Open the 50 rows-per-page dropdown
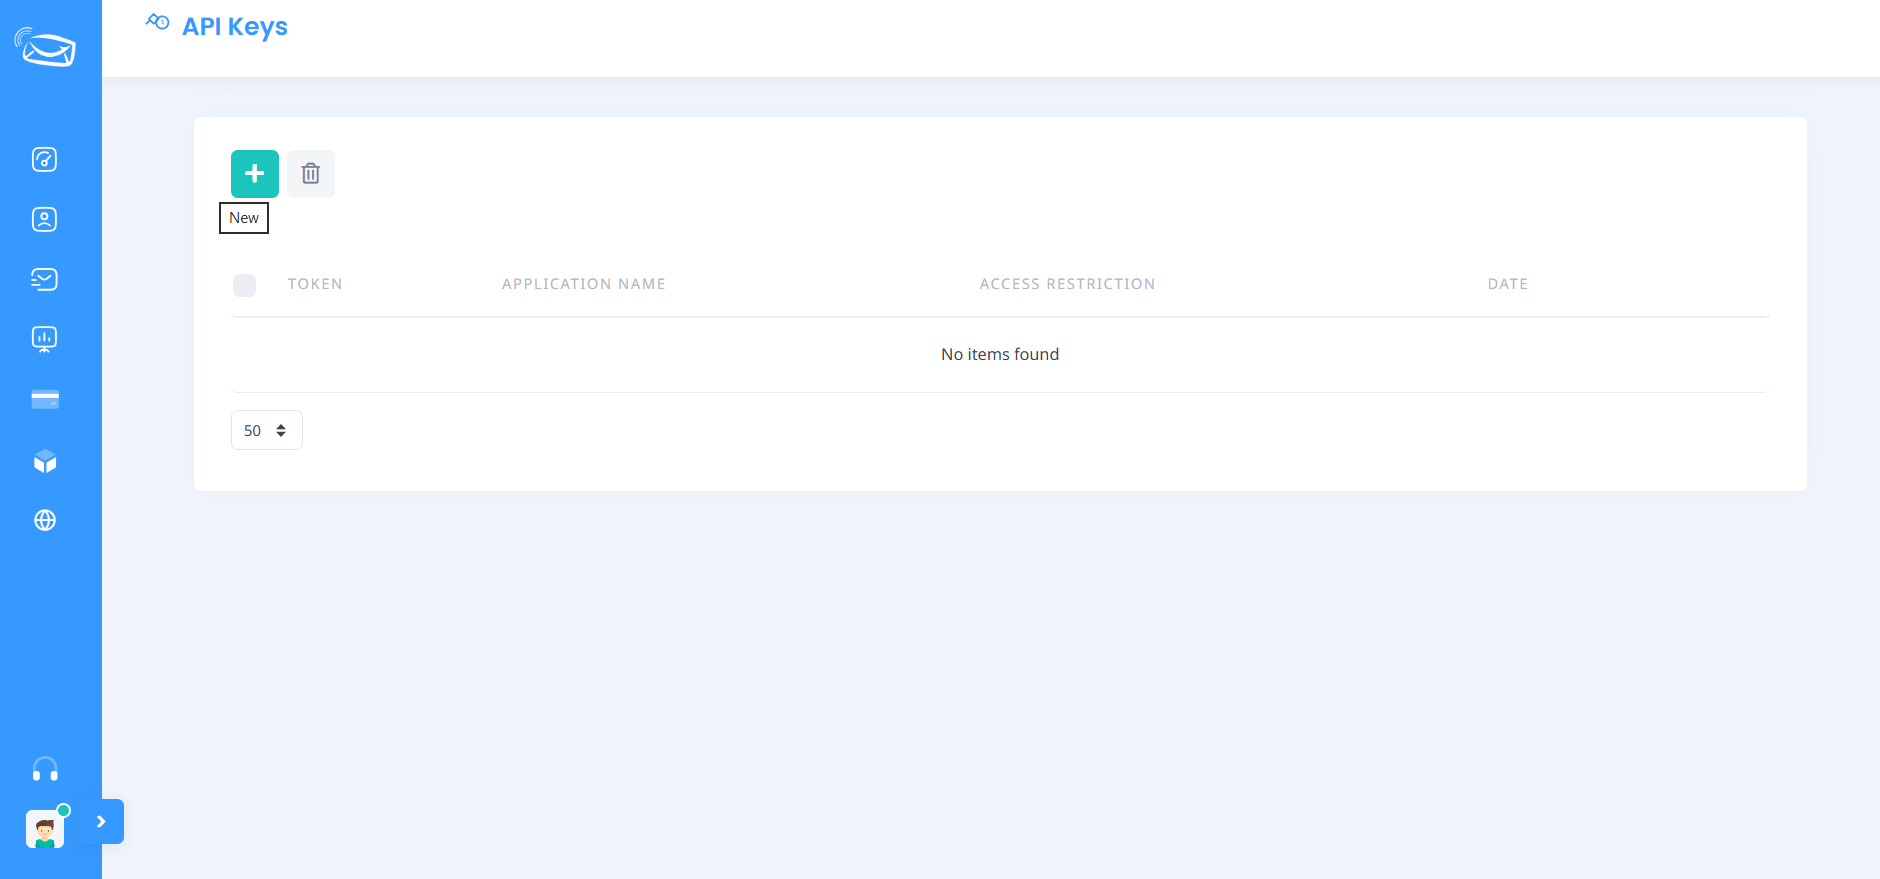The image size is (1880, 879). (267, 430)
